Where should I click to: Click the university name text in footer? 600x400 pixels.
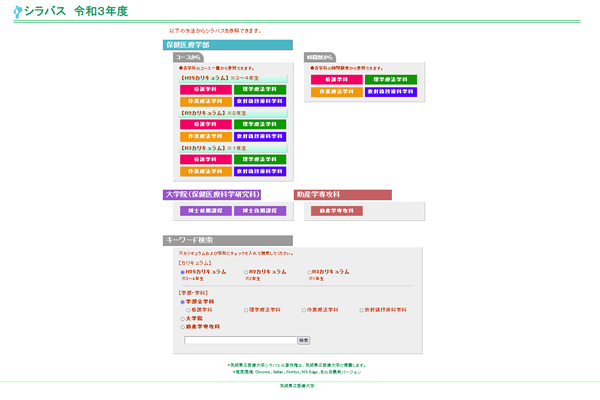pos(297,386)
